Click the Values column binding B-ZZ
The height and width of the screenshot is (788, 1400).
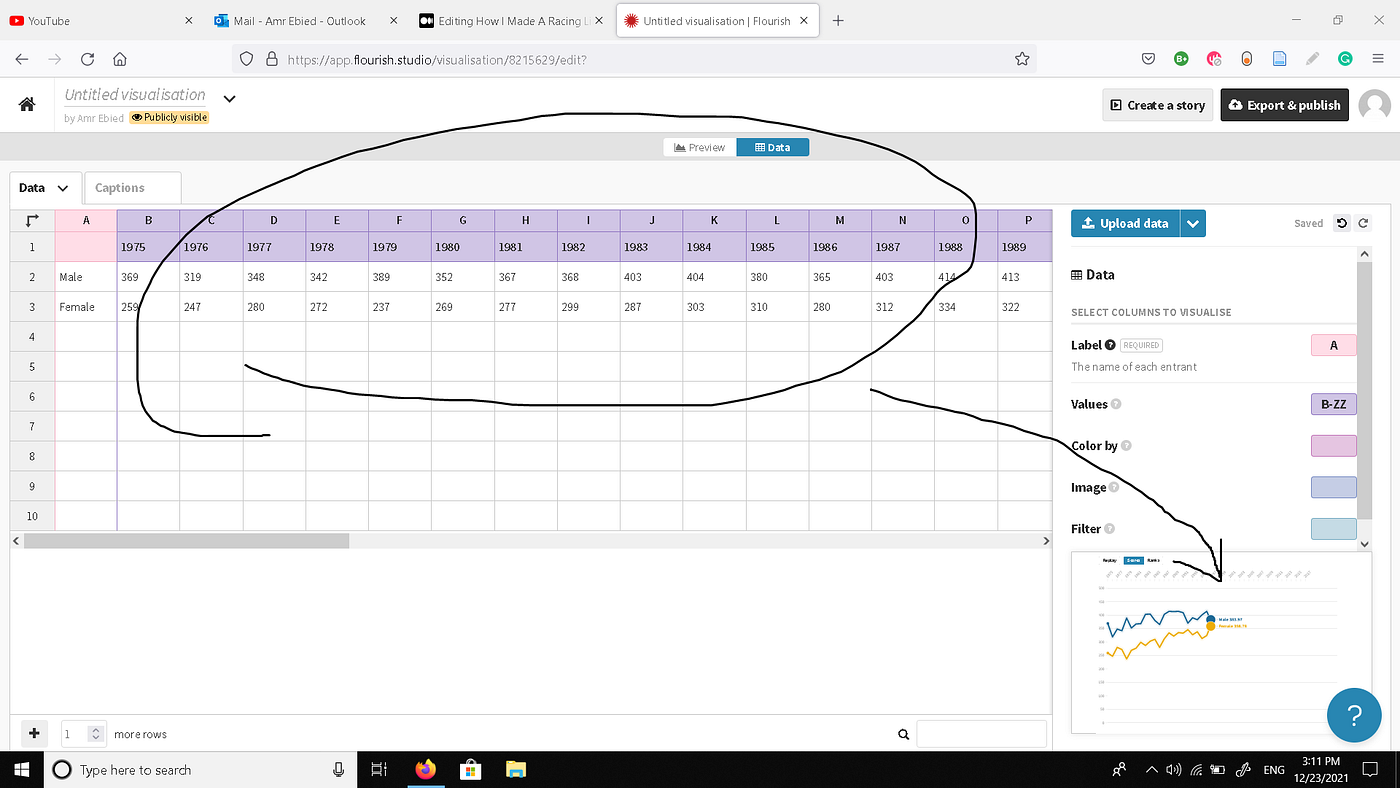coord(1333,404)
